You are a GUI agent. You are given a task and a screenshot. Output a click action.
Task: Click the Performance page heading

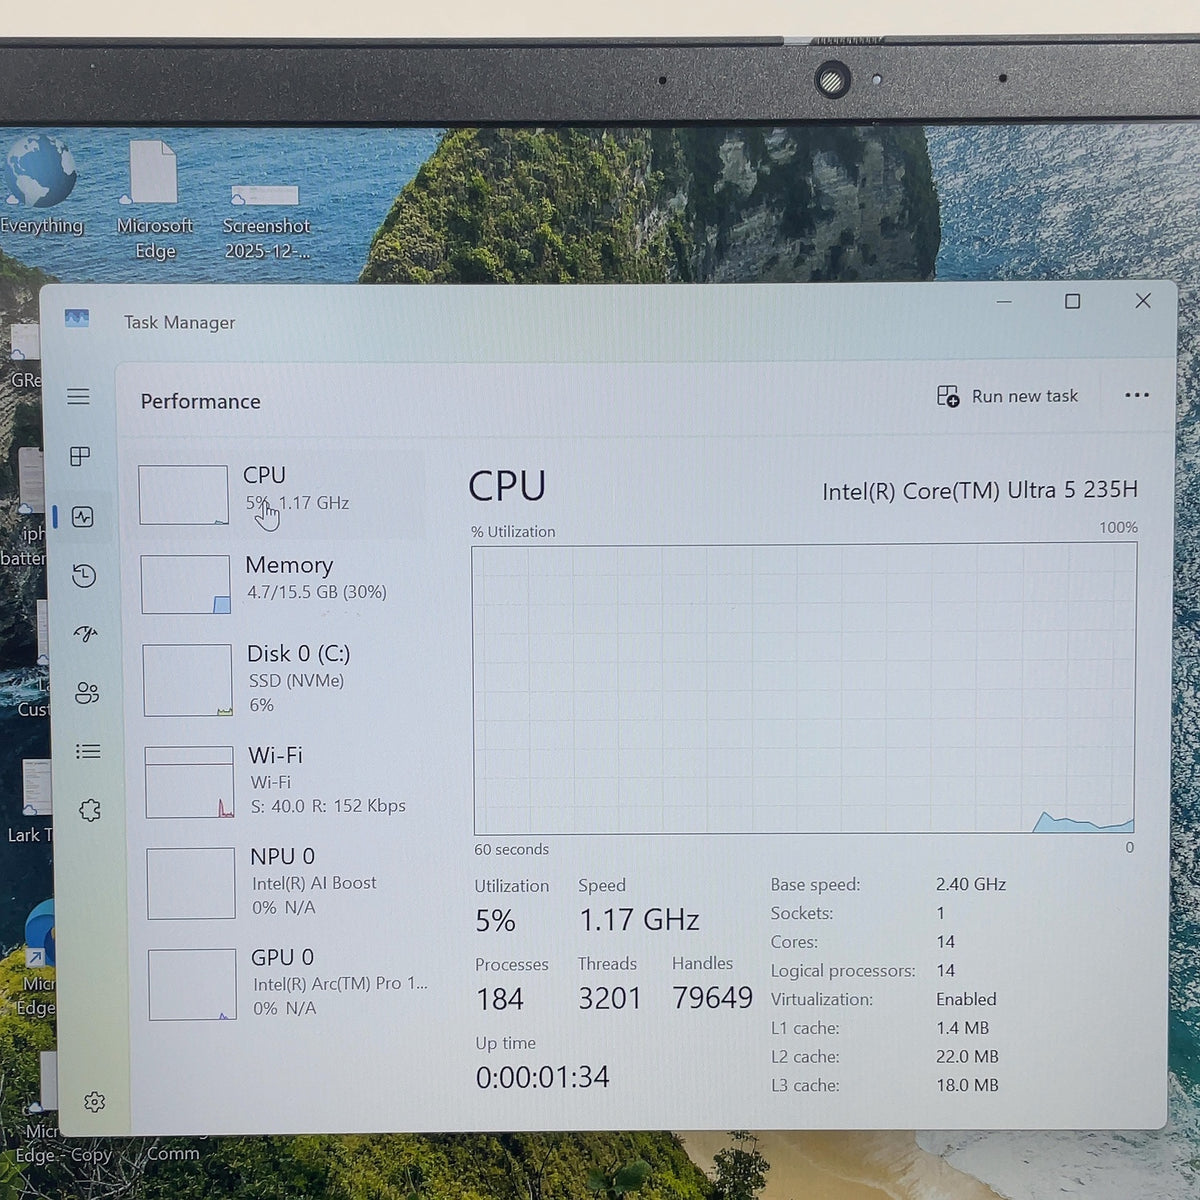[200, 401]
